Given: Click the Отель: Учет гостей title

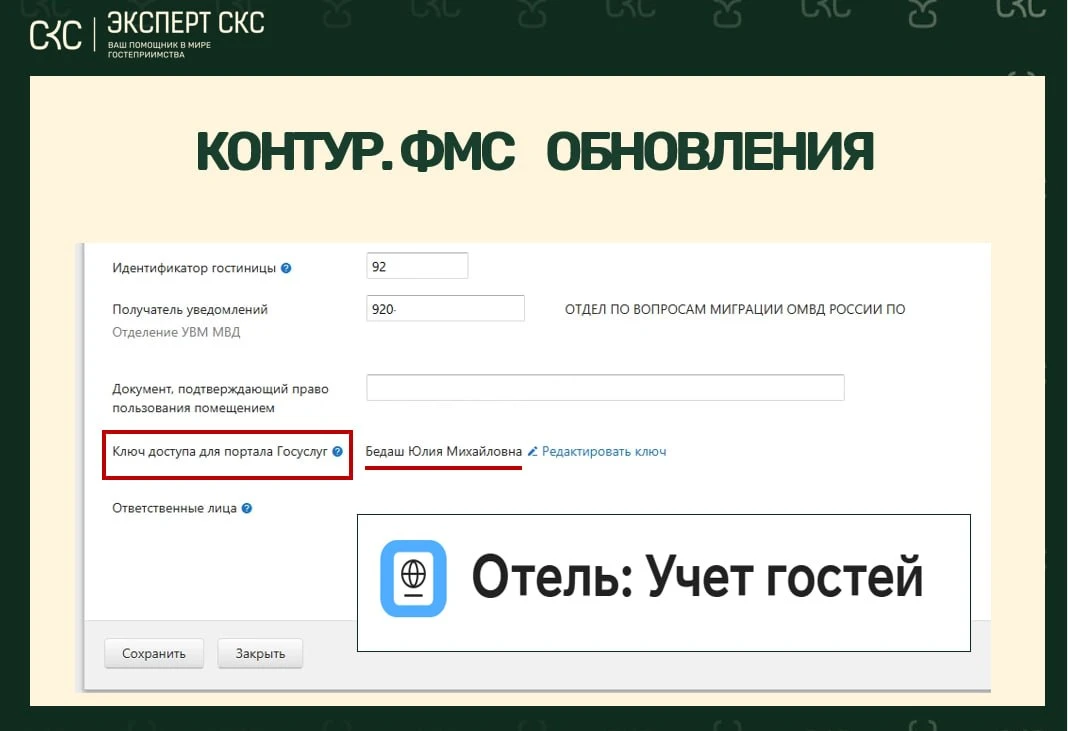Looking at the screenshot, I should pyautogui.click(x=697, y=578).
